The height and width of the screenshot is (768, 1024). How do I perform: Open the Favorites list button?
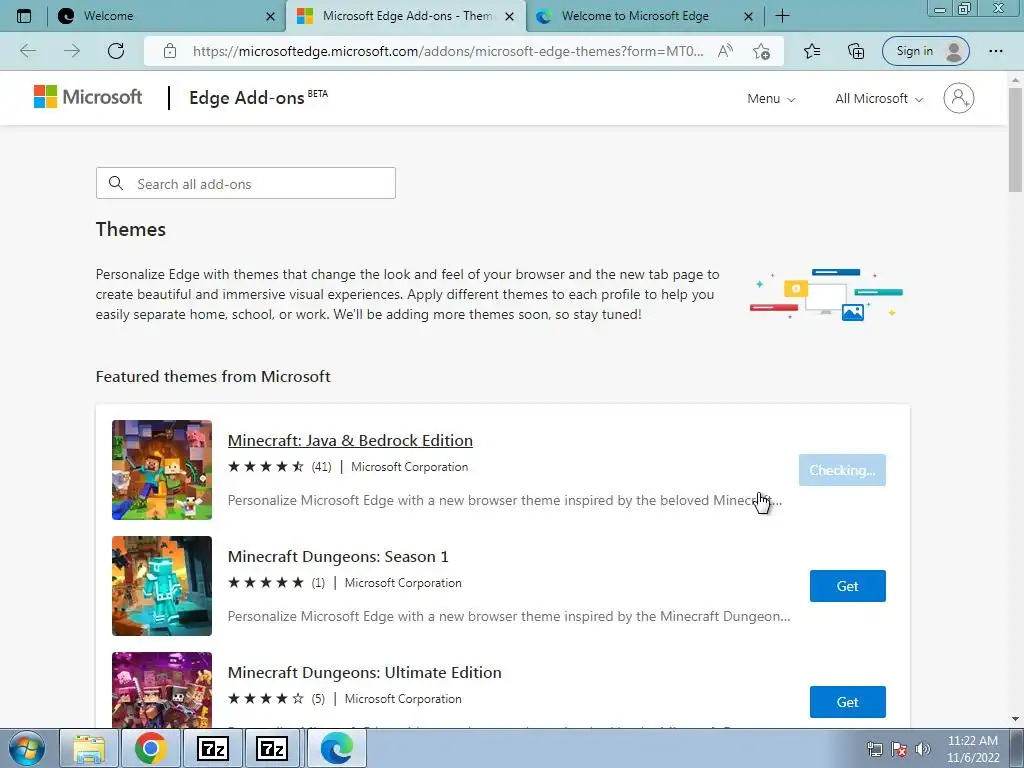[x=812, y=51]
